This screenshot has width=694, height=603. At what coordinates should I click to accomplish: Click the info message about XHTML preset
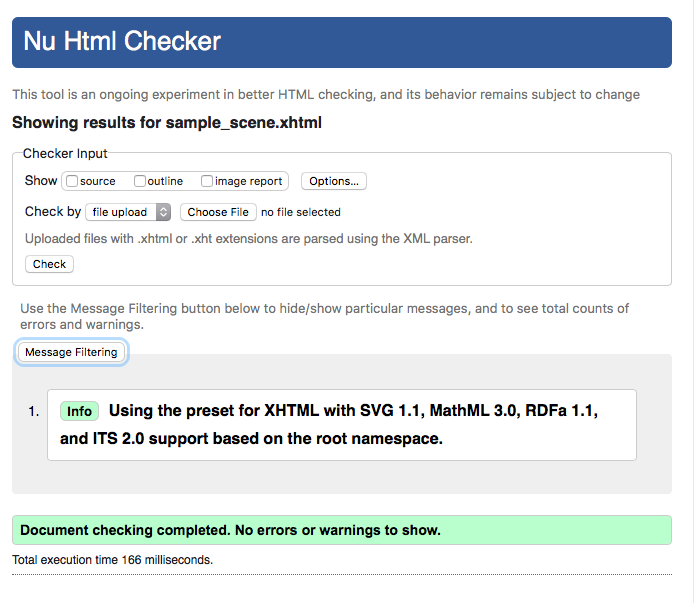[x=342, y=425]
